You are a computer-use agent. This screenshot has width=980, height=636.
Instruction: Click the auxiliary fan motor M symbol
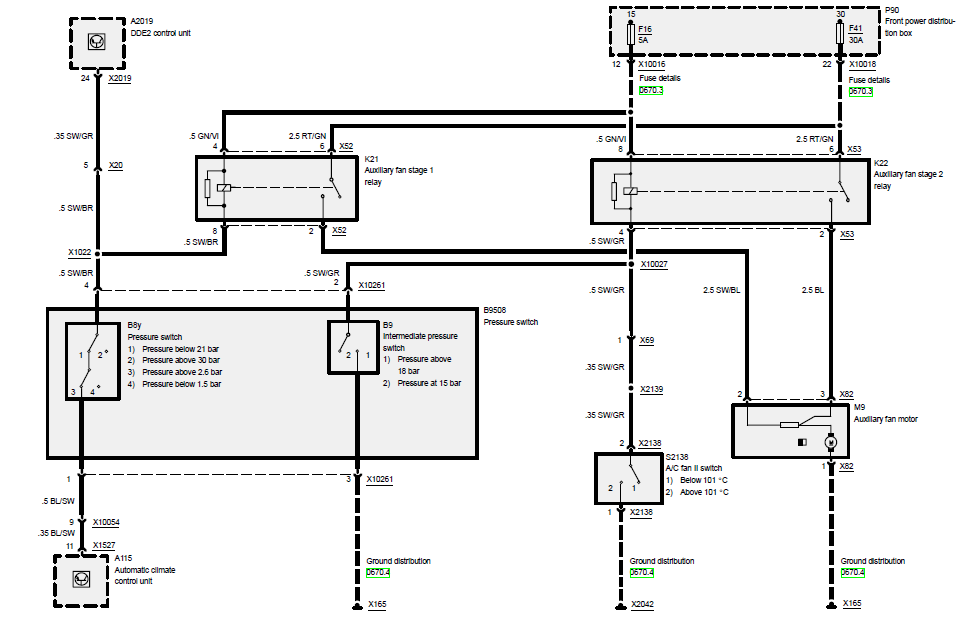tap(831, 442)
